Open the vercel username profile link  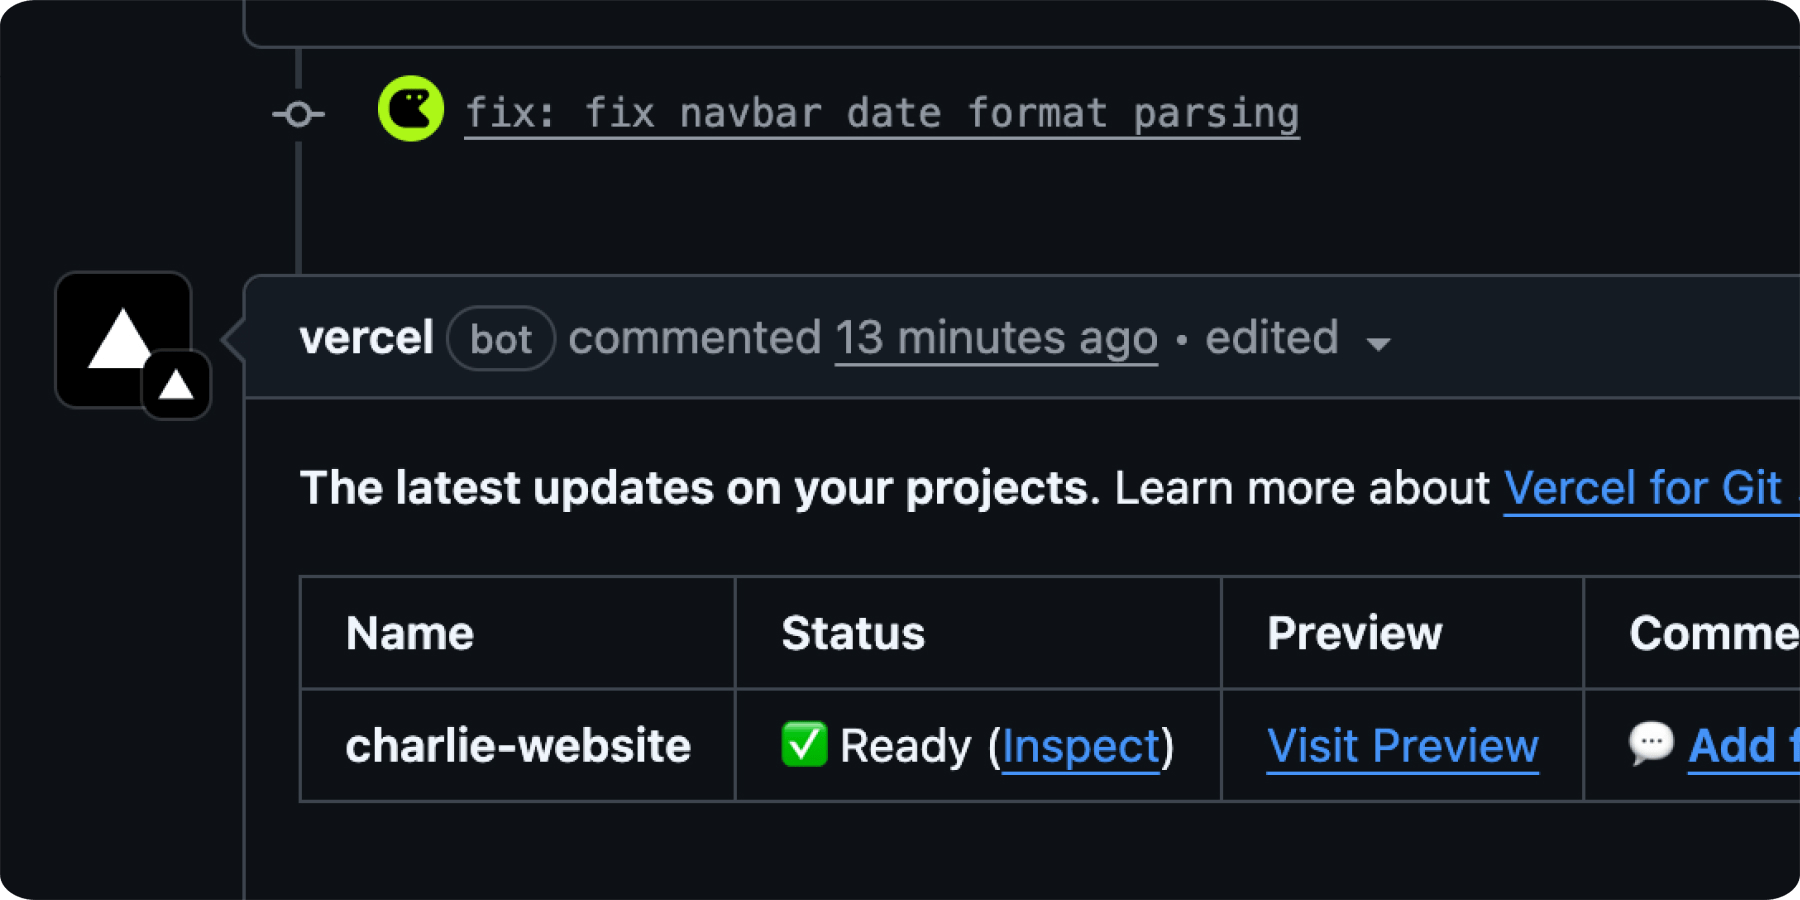click(x=366, y=338)
